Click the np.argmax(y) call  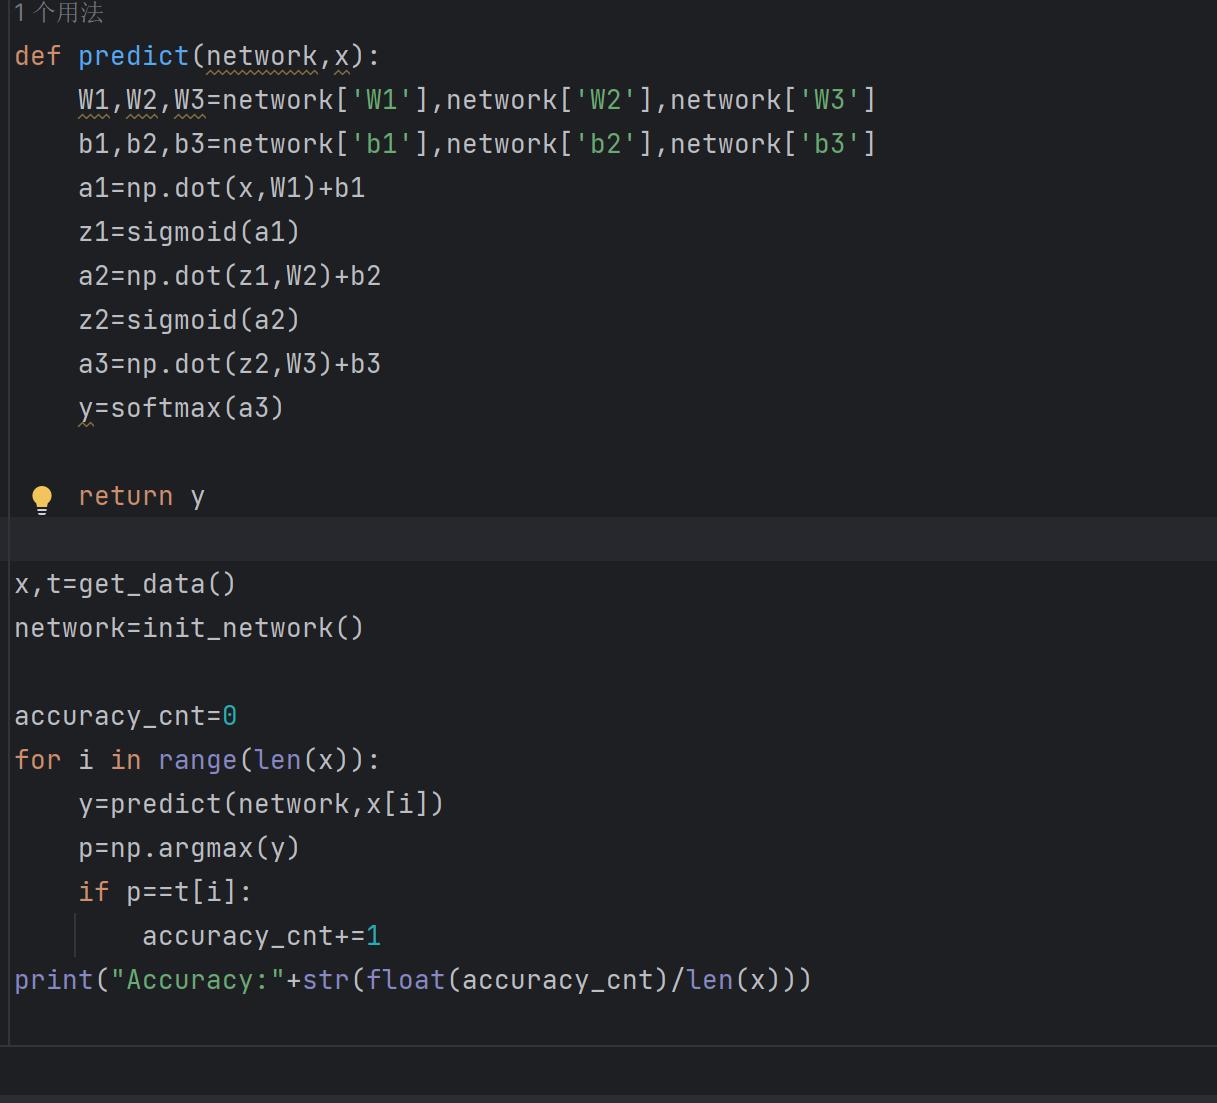coord(205,848)
